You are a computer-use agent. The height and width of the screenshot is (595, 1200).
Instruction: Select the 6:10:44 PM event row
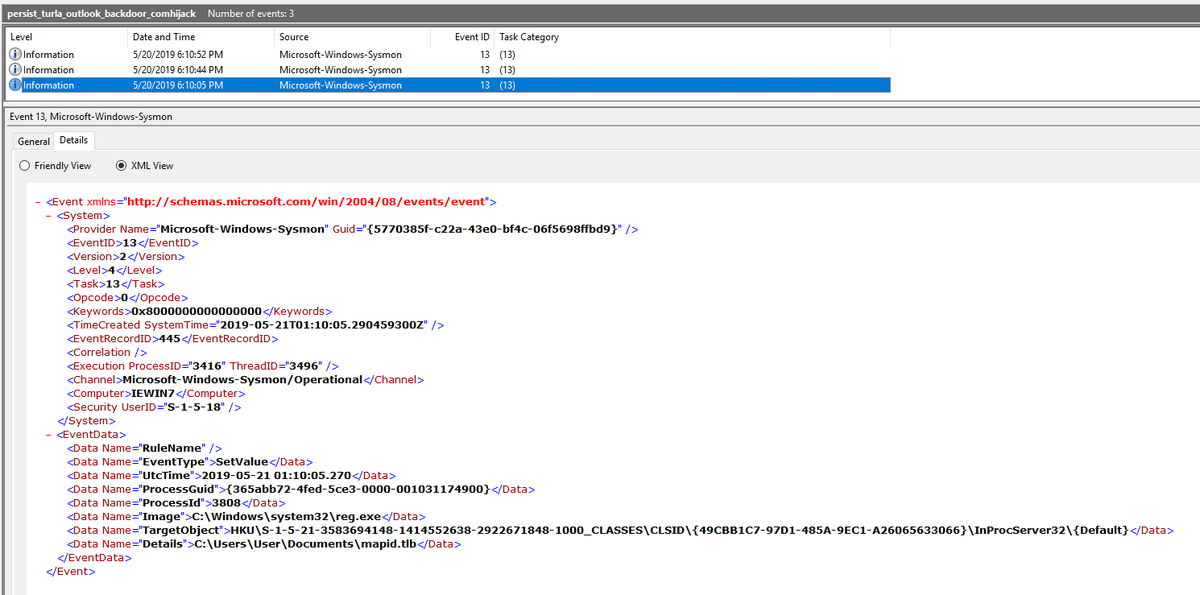pos(447,70)
